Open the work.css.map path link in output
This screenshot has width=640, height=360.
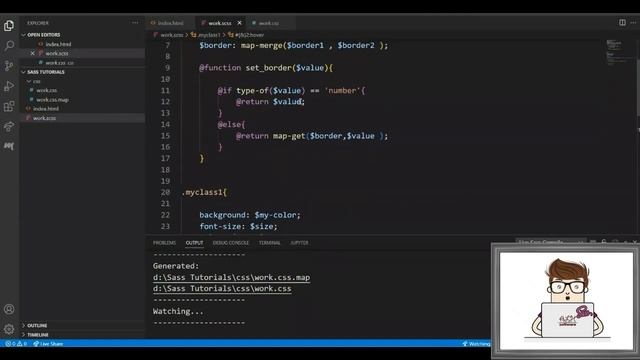[231, 277]
